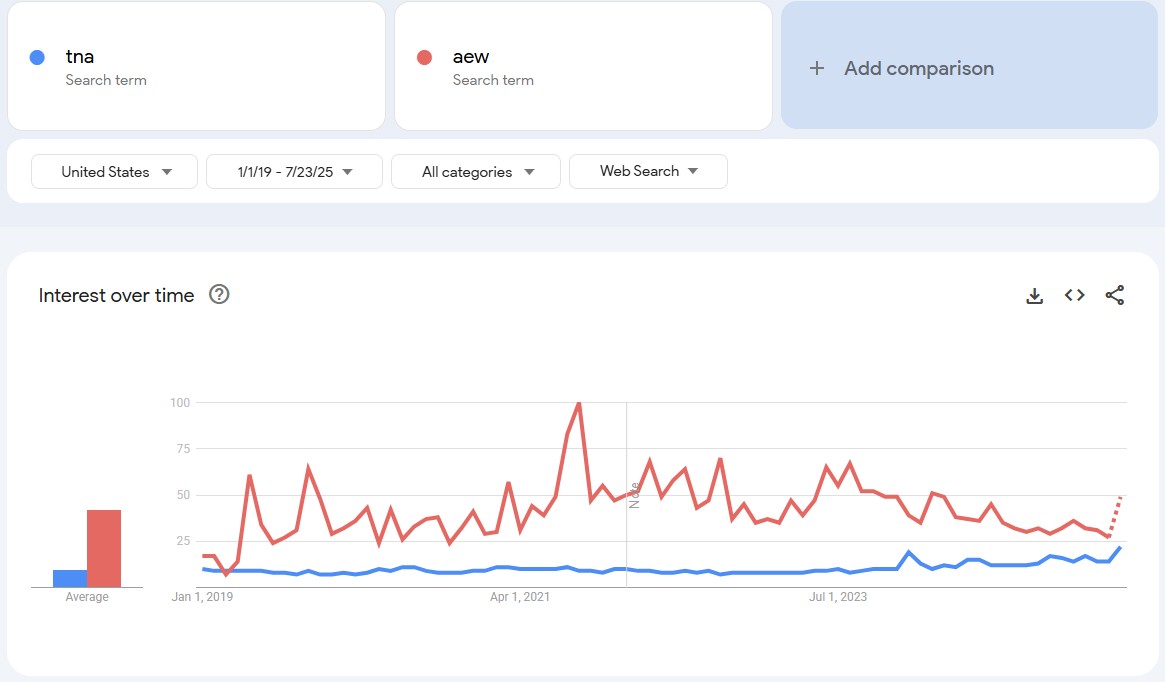The height and width of the screenshot is (682, 1165).
Task: Open the Web Search type dropdown
Action: (648, 171)
